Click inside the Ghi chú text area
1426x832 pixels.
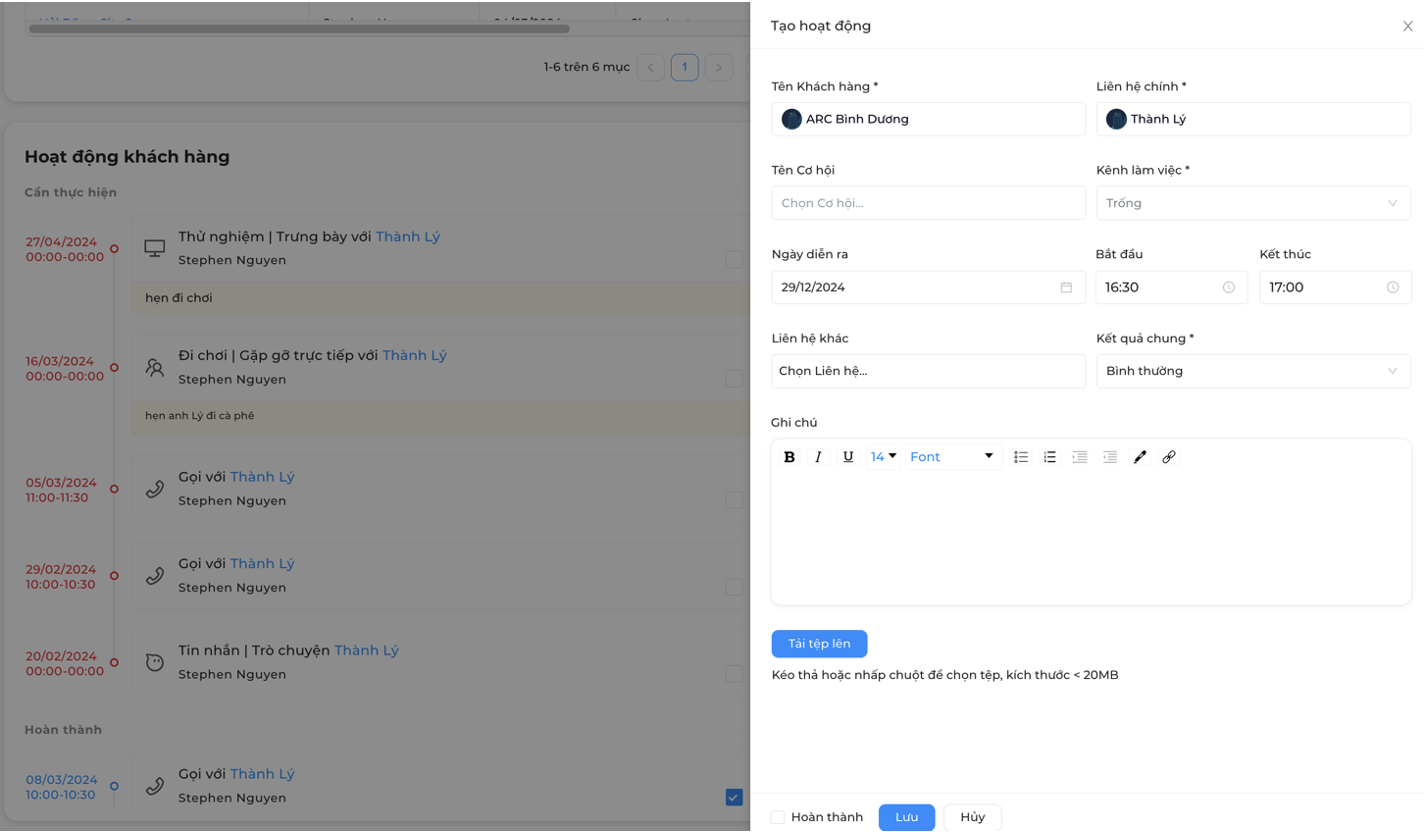coord(1091,538)
